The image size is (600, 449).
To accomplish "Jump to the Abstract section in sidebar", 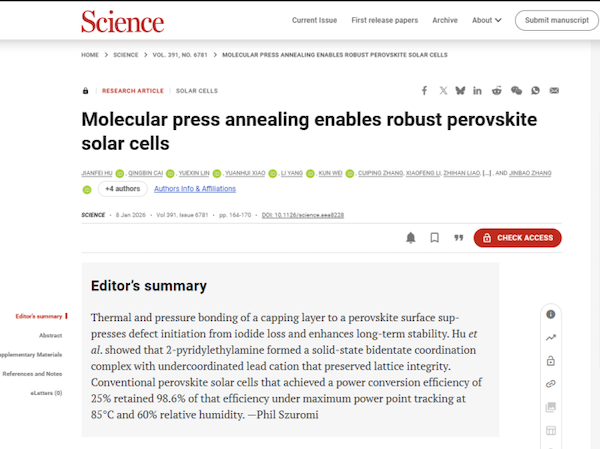I will (50, 335).
